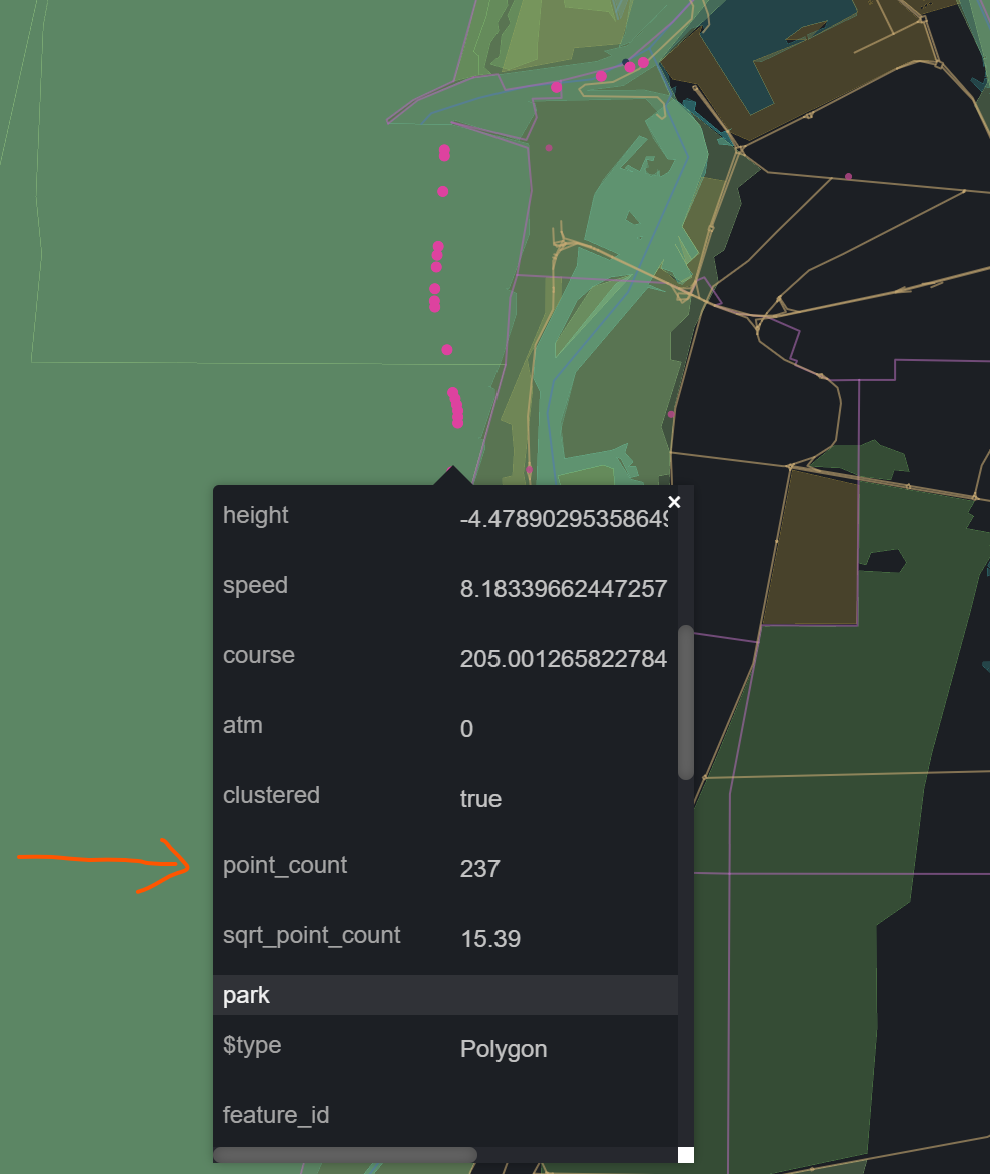Image resolution: width=990 pixels, height=1174 pixels.
Task: Select the 'atm' property label
Action: pyautogui.click(x=243, y=725)
